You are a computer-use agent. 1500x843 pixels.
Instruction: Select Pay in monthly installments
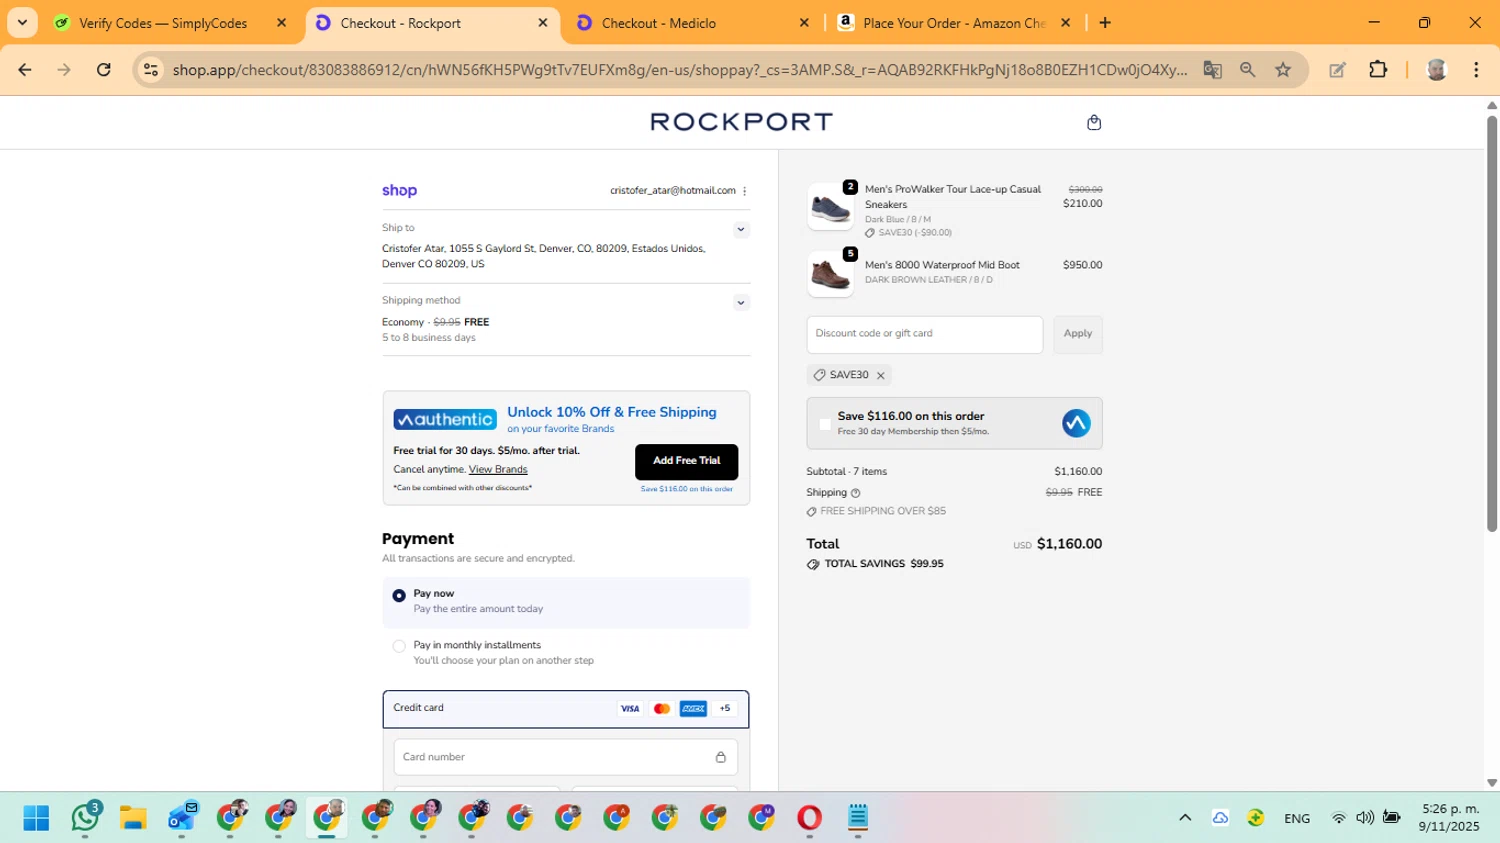point(399,646)
